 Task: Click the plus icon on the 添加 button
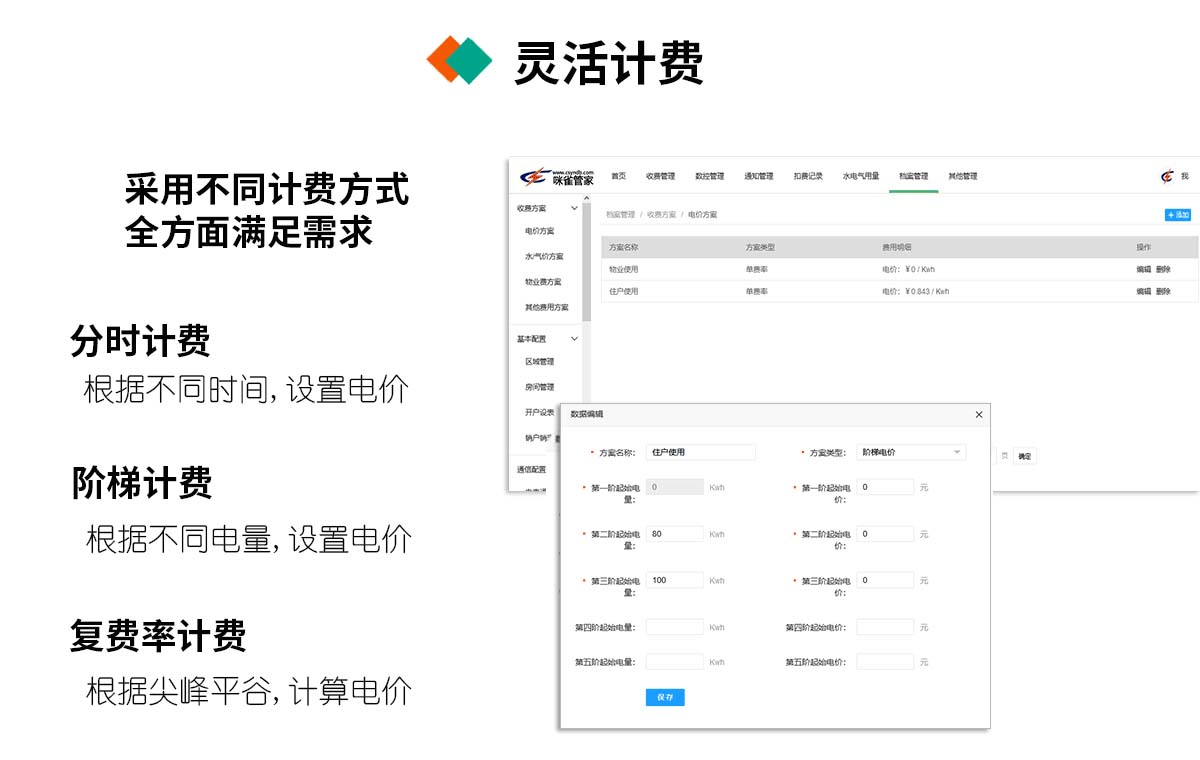point(1170,213)
